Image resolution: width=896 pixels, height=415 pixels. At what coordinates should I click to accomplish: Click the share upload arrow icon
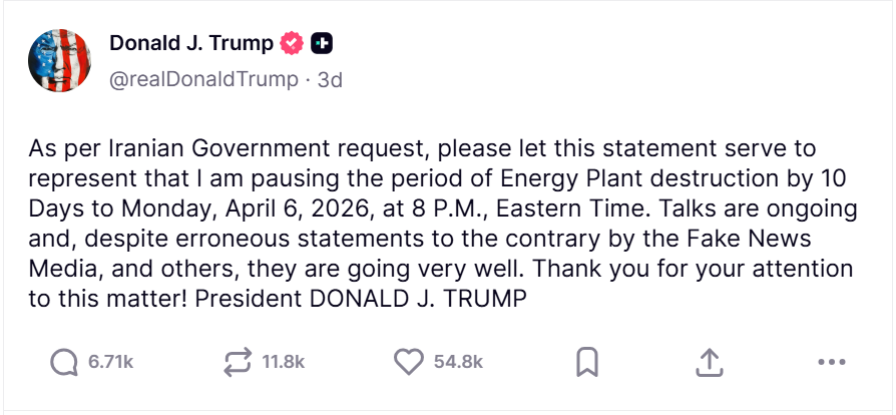[709, 362]
